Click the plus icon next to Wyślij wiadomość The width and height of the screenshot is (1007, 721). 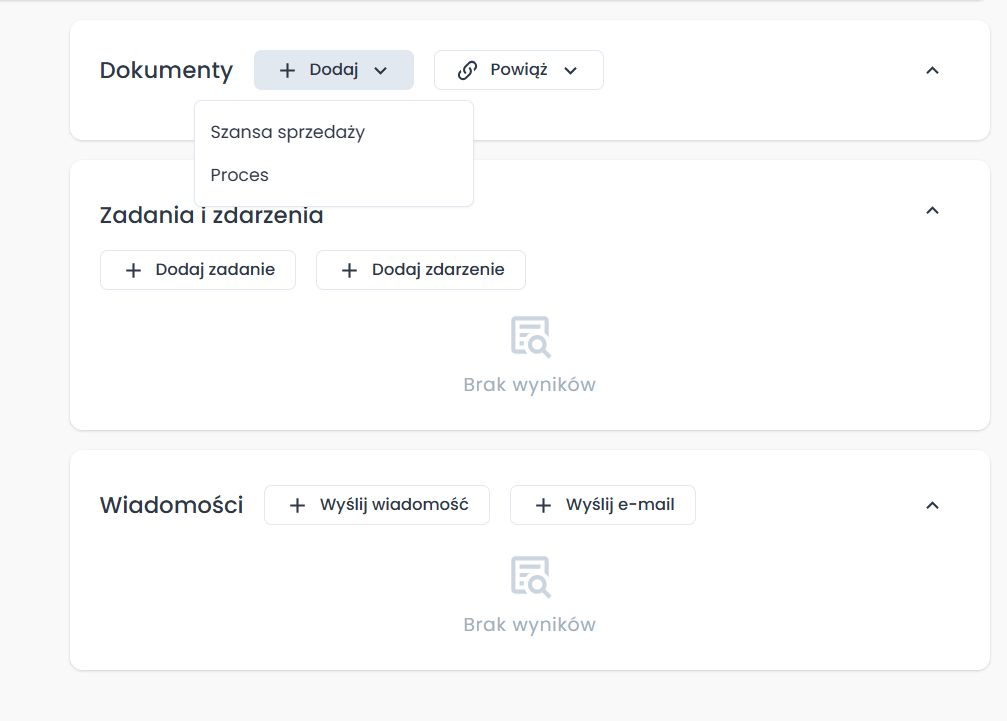pyautogui.click(x=297, y=506)
